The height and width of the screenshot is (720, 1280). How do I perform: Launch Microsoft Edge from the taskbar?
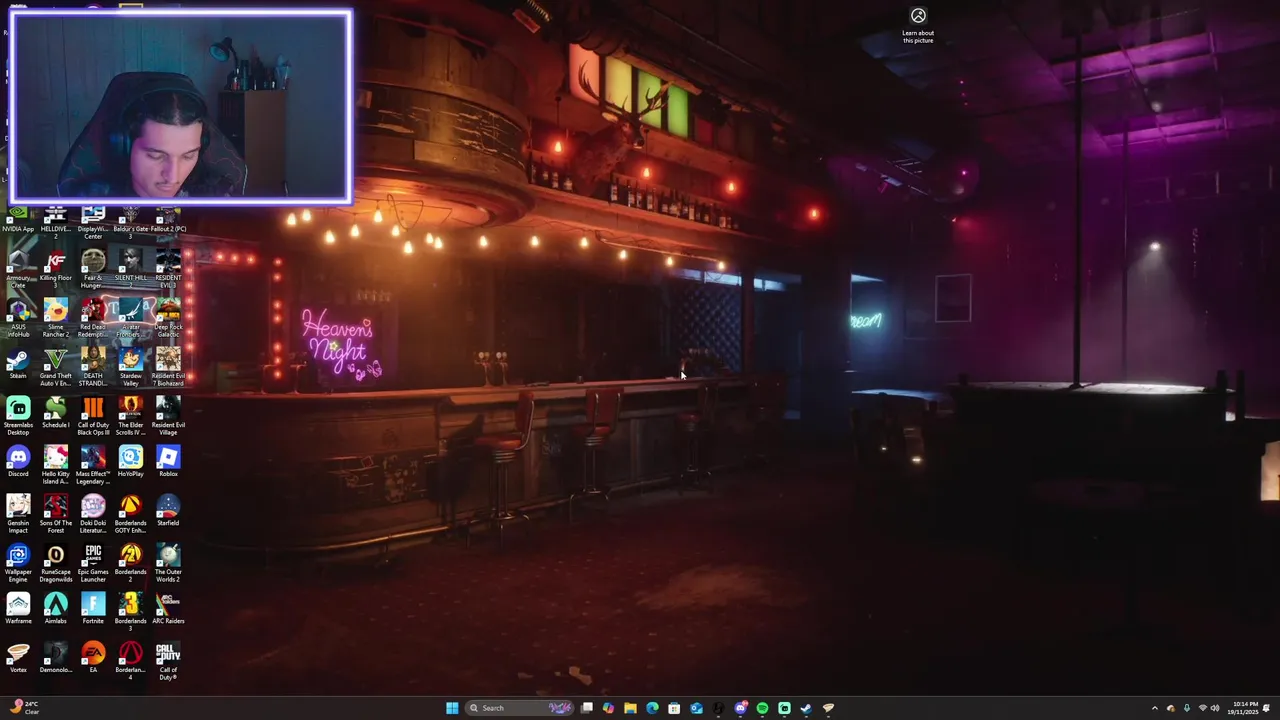pos(652,708)
